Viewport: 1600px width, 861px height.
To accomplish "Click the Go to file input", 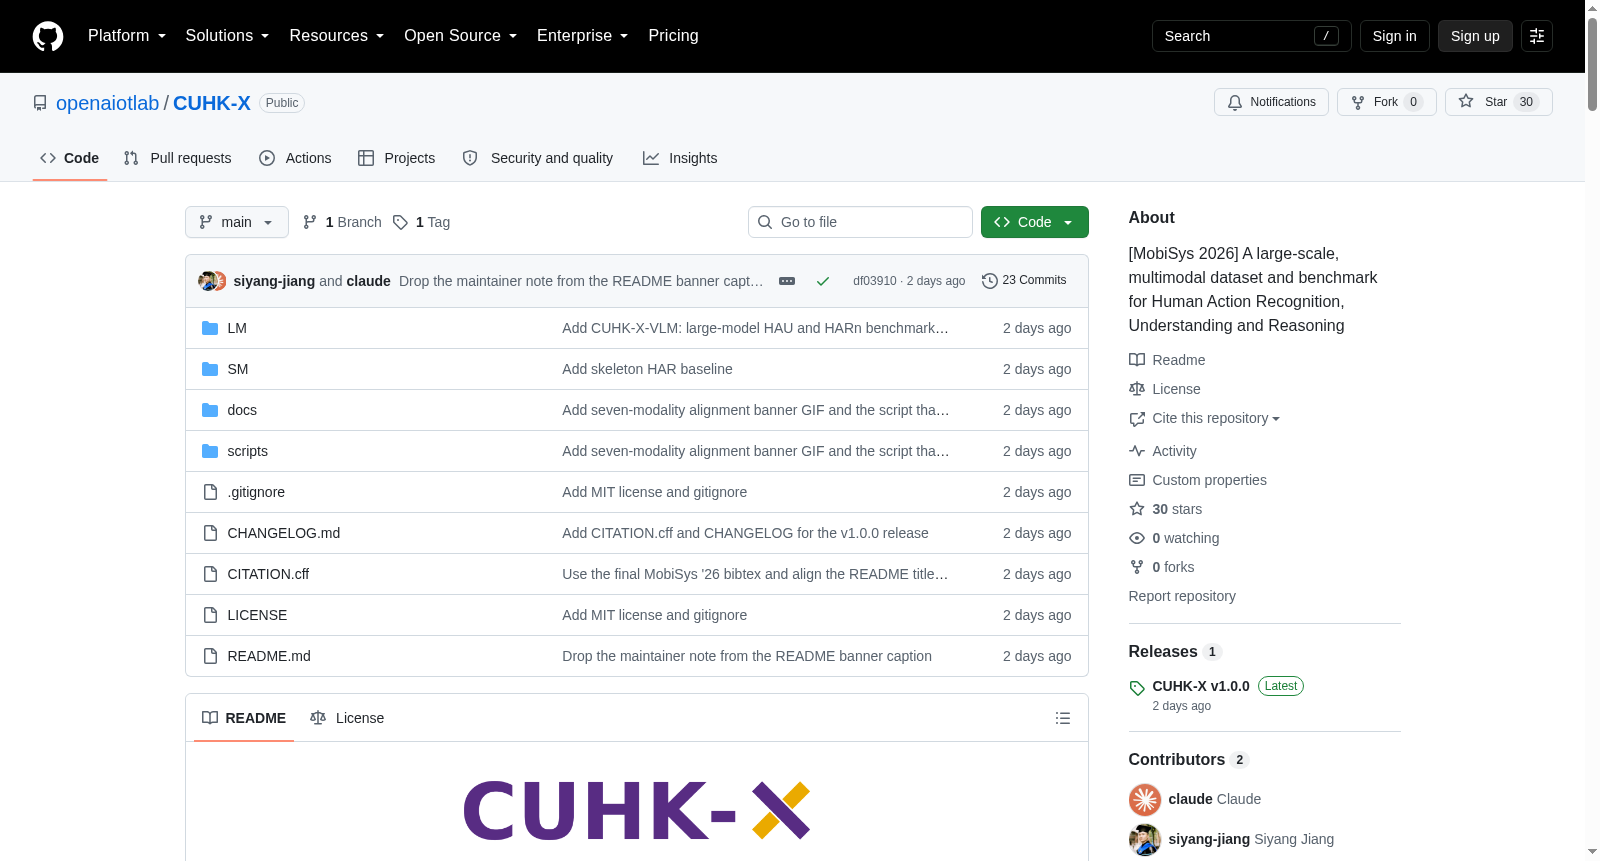I will pos(860,222).
